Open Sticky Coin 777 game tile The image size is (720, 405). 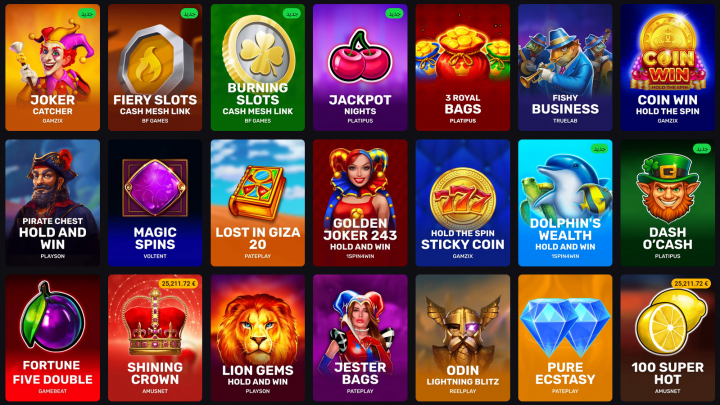tap(463, 202)
